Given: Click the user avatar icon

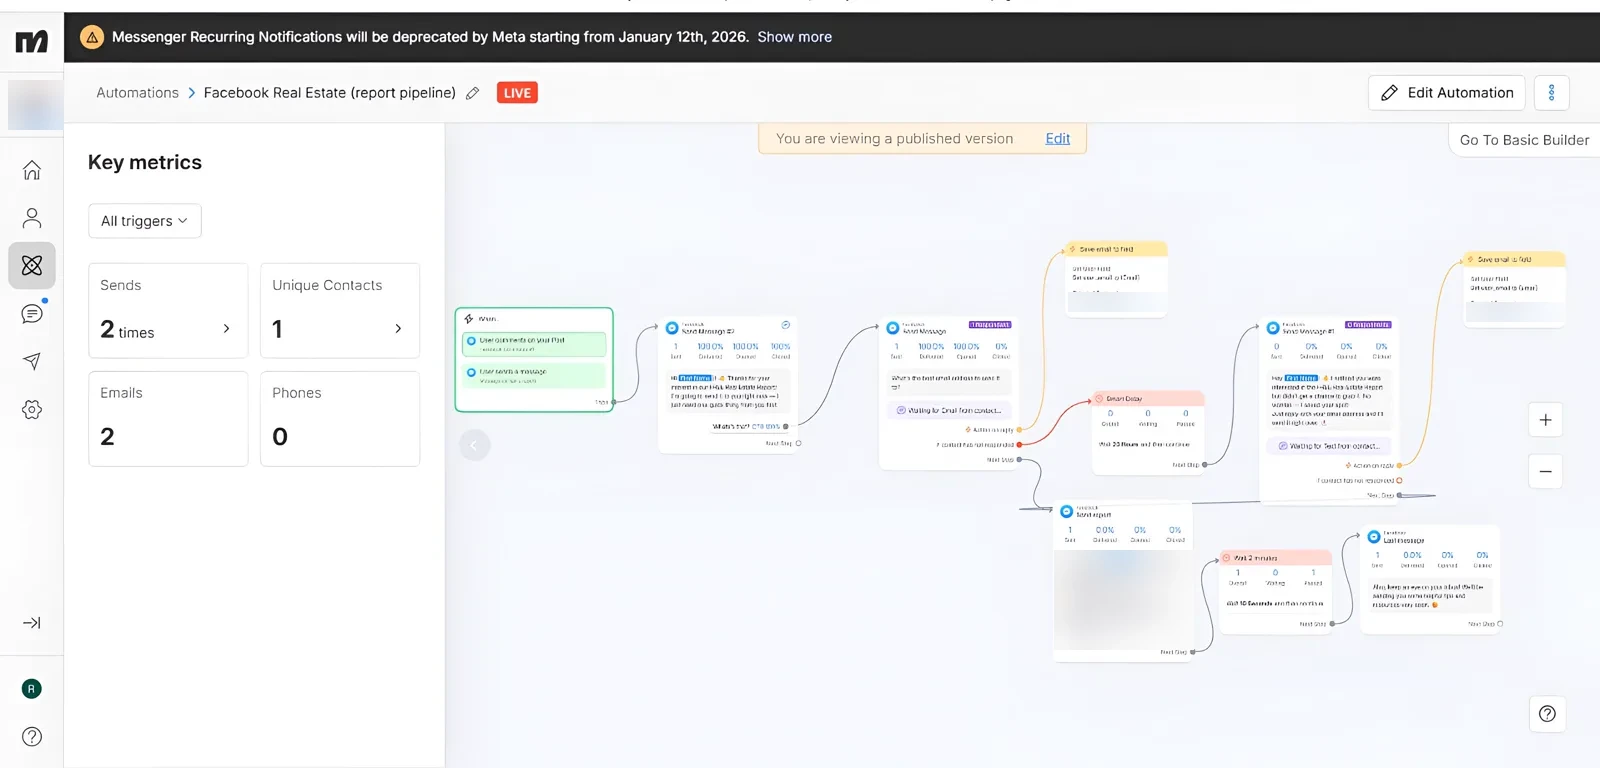Looking at the screenshot, I should click(32, 688).
